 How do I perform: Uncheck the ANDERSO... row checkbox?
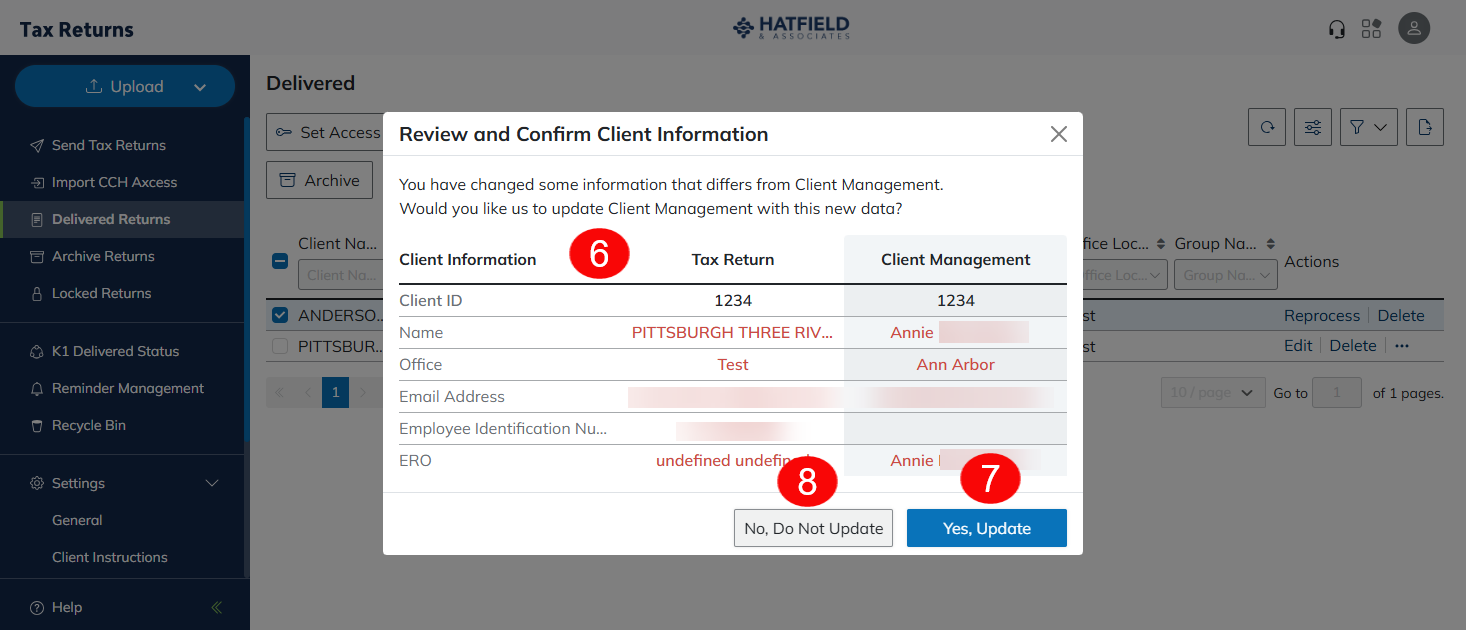tap(281, 316)
